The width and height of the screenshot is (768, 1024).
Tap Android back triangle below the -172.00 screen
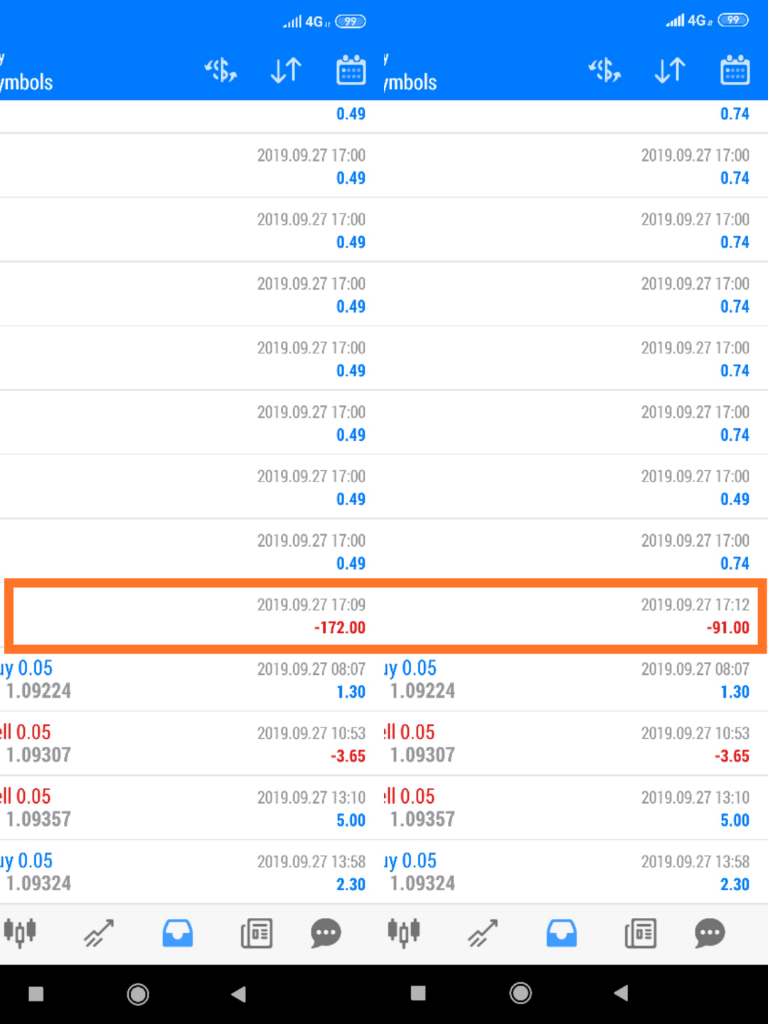238,994
